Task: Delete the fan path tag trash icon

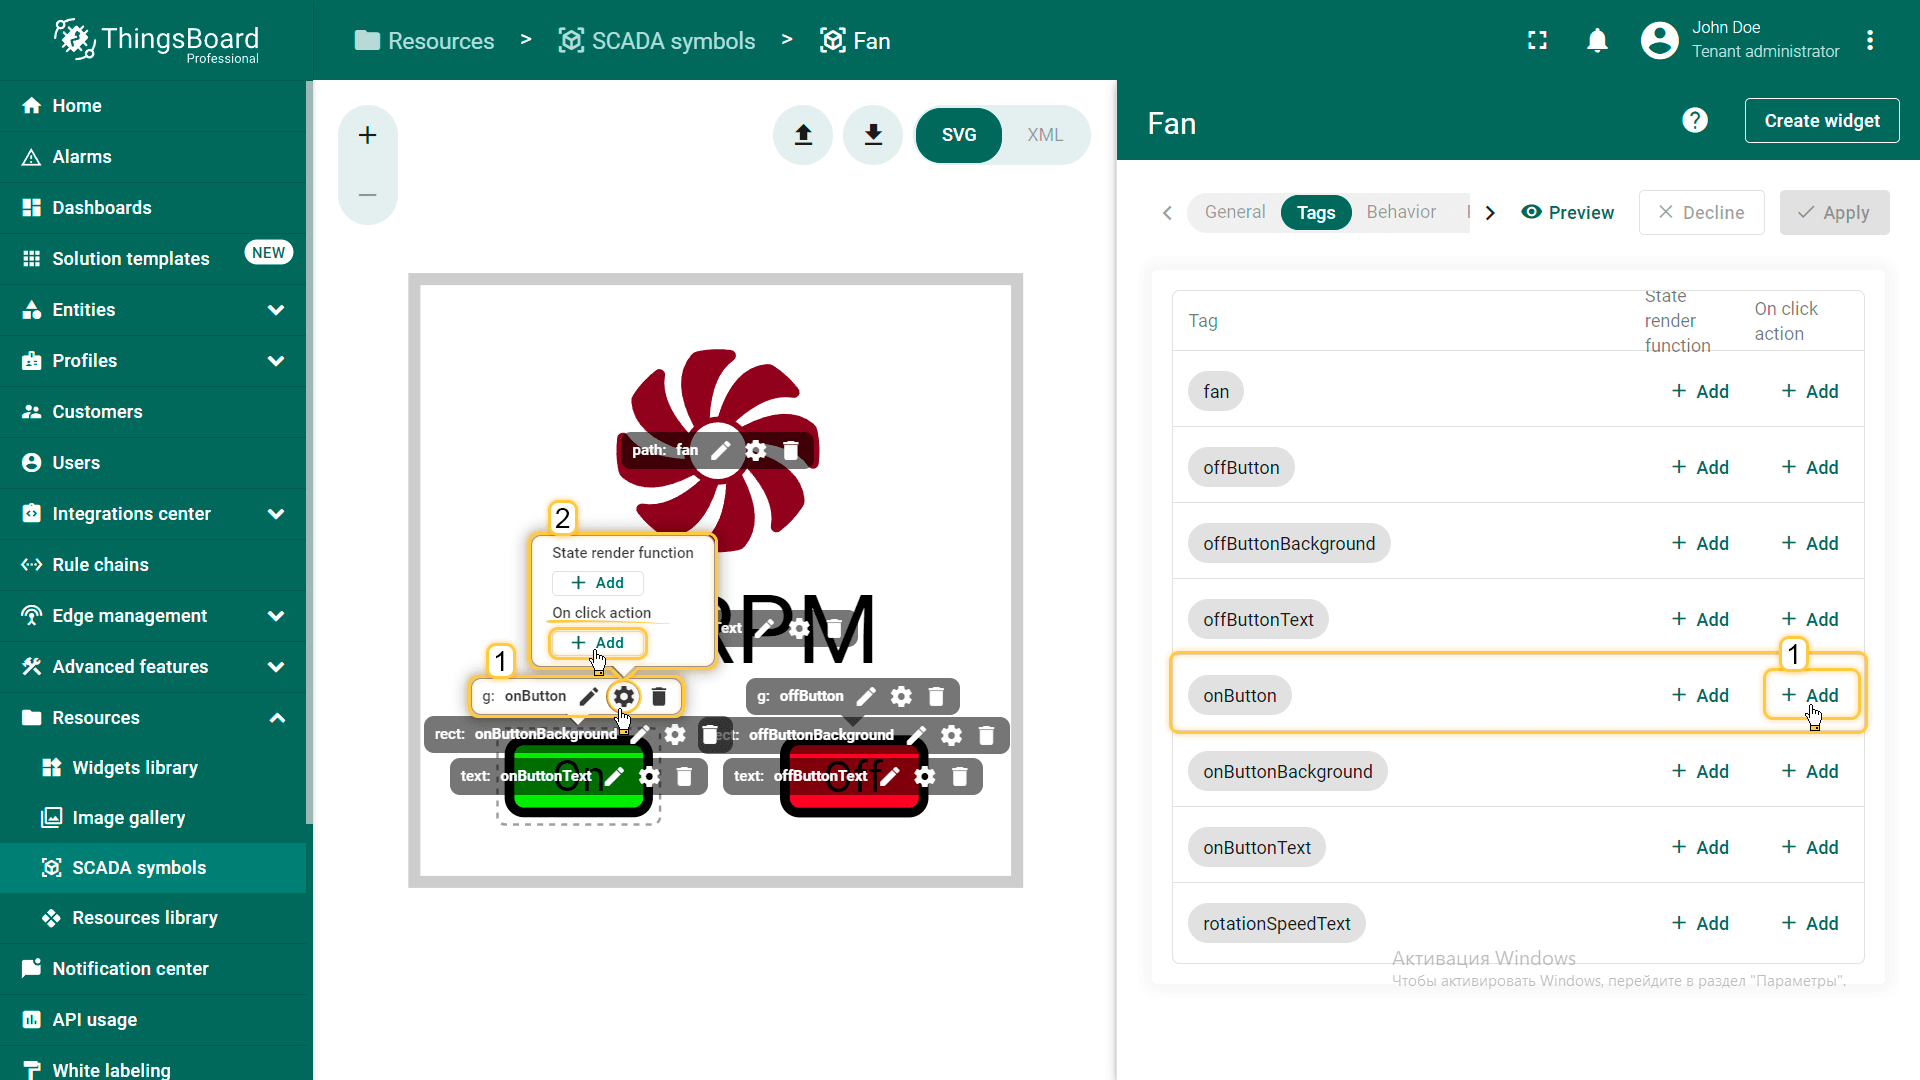Action: [791, 450]
